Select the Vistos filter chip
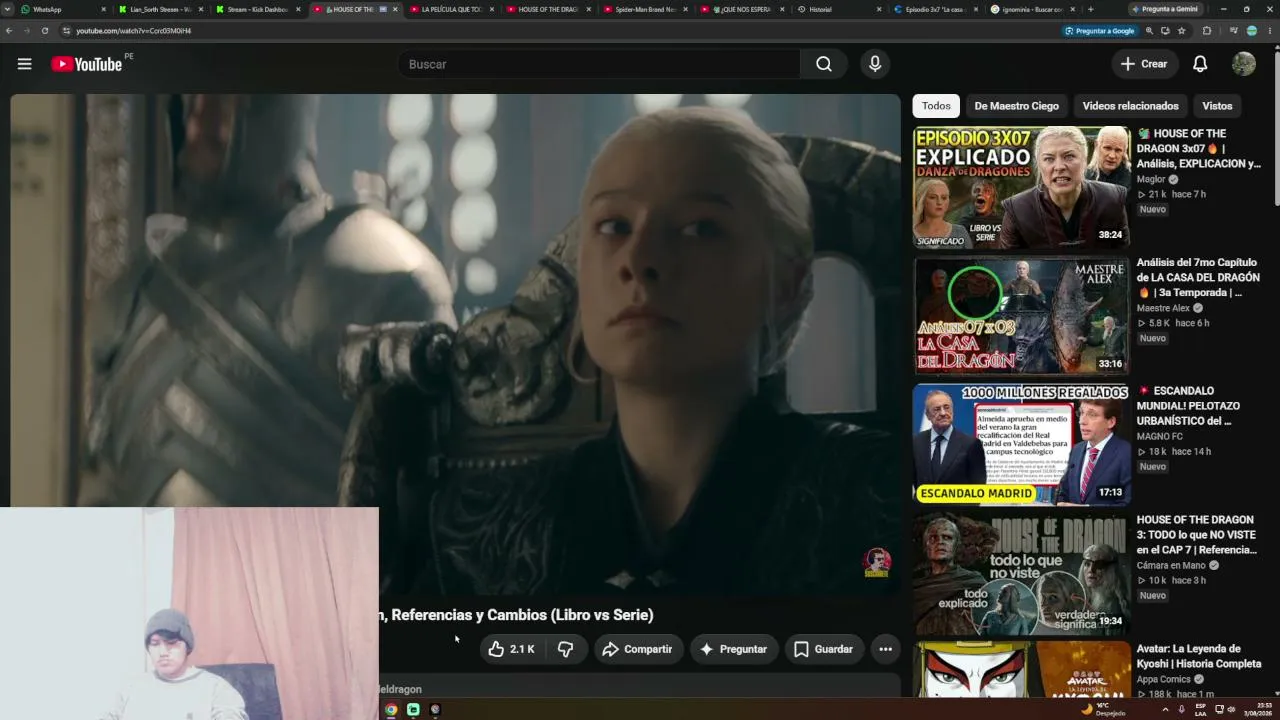The image size is (1280, 720). point(1217,106)
